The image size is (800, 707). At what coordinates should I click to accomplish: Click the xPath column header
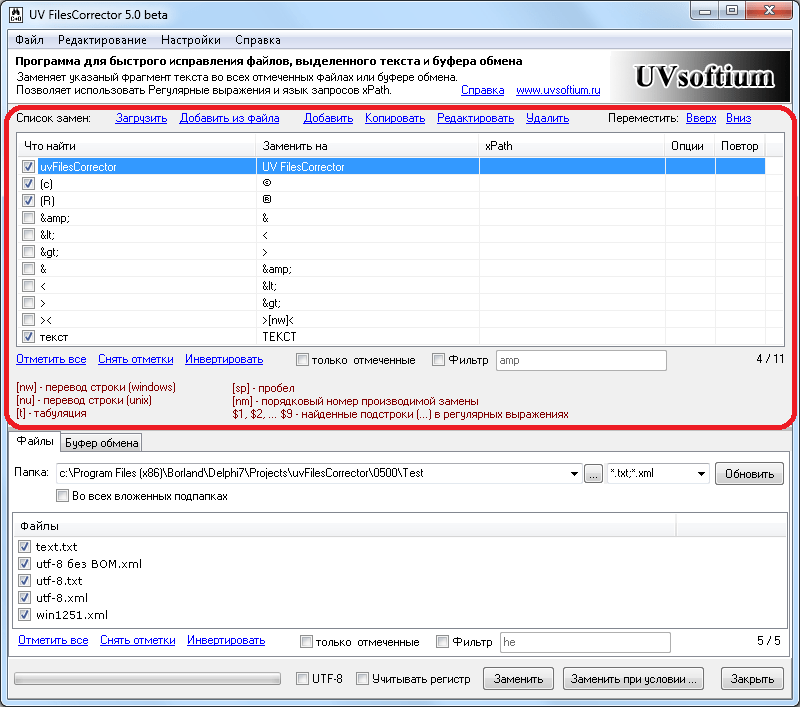(x=572, y=146)
